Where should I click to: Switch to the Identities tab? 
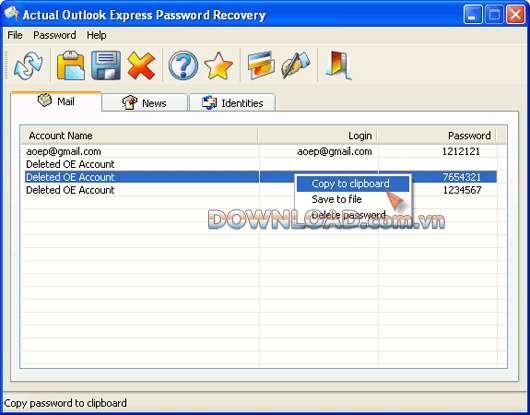pos(233,103)
